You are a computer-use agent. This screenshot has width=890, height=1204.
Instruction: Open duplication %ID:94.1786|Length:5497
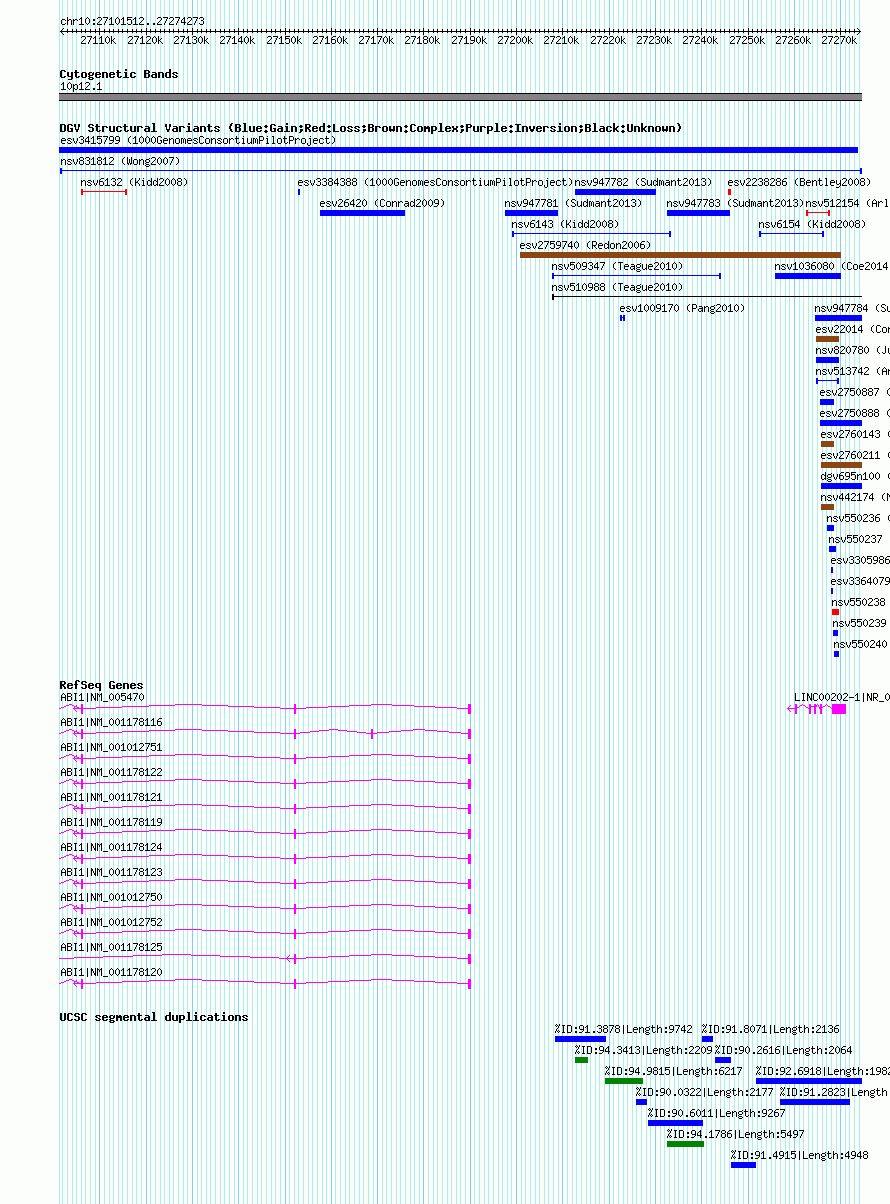pos(736,1134)
